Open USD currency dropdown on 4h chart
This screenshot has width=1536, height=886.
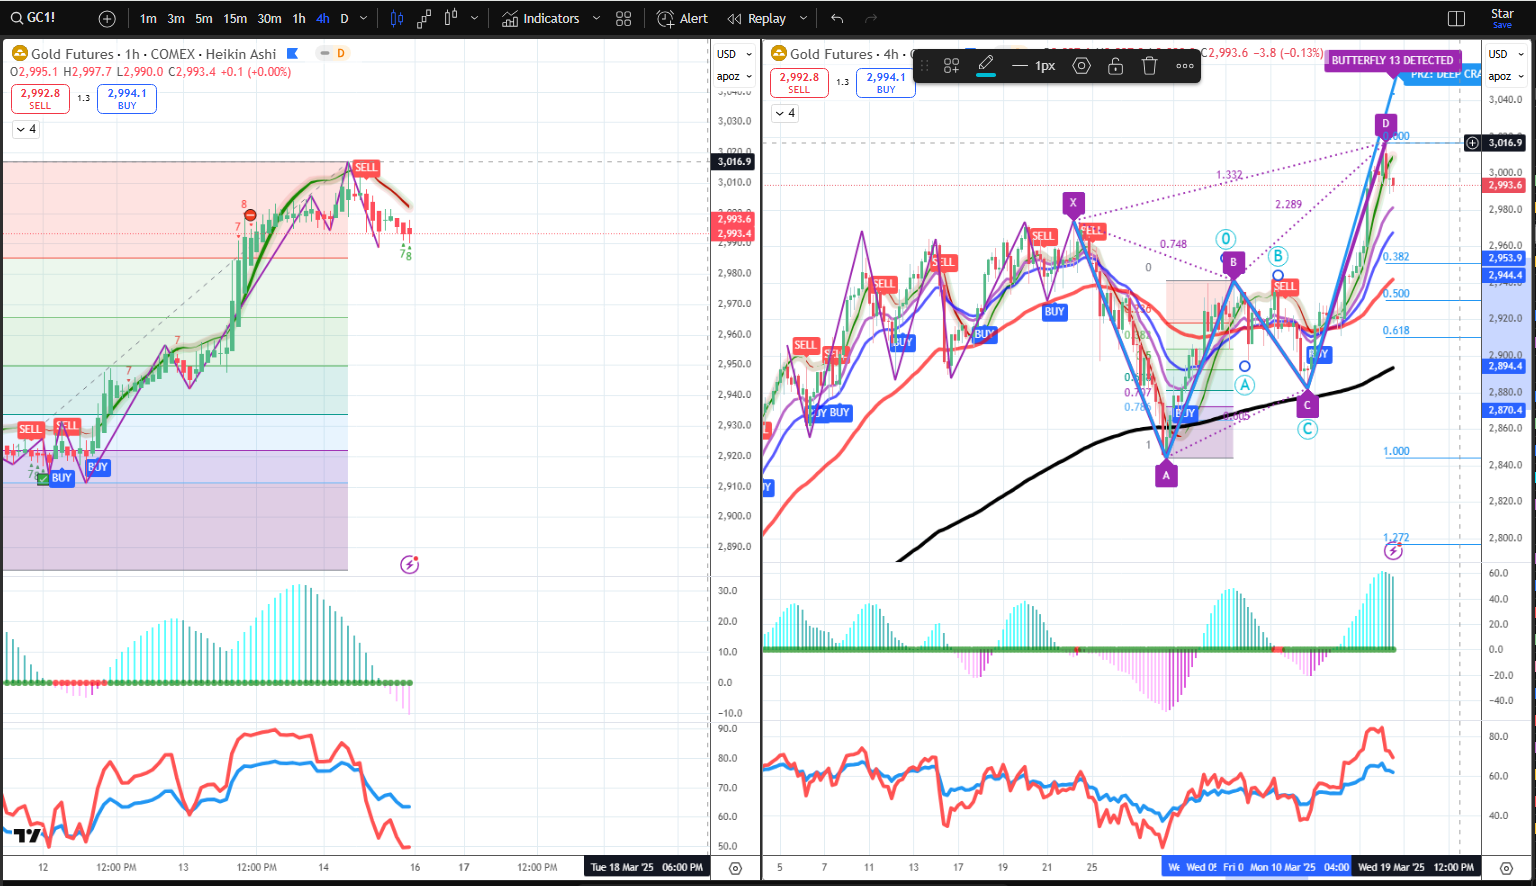(x=1506, y=54)
